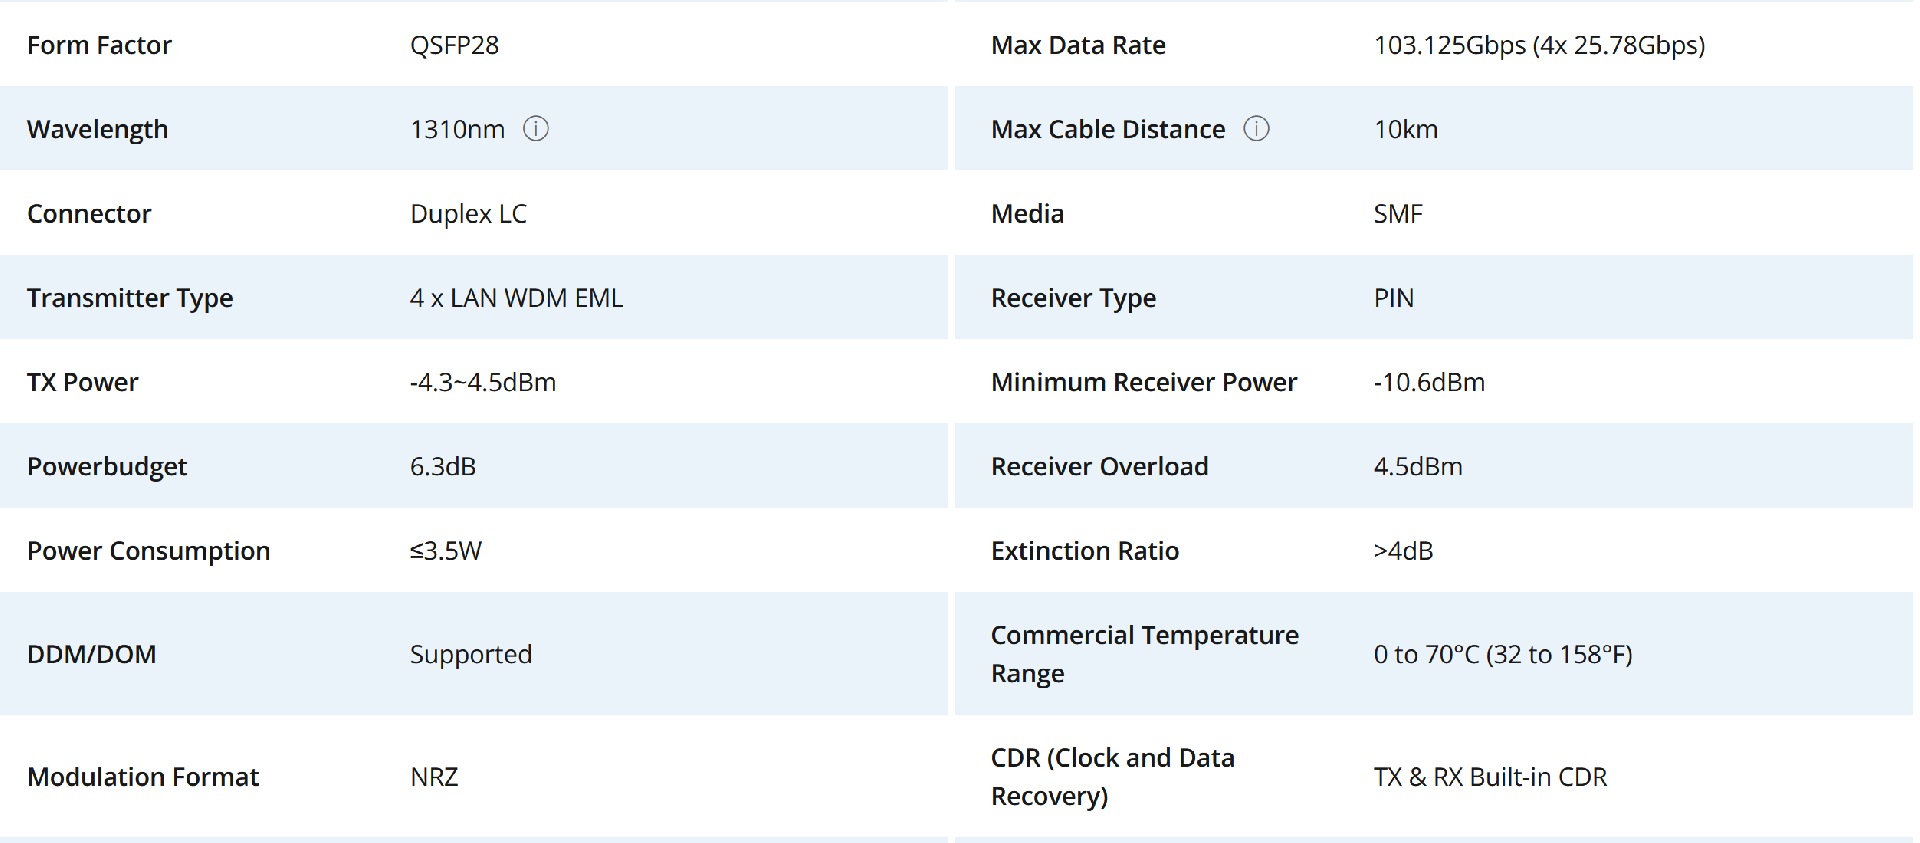Click the Extinction Ratio label
1920x843 pixels.
[x=1085, y=551]
